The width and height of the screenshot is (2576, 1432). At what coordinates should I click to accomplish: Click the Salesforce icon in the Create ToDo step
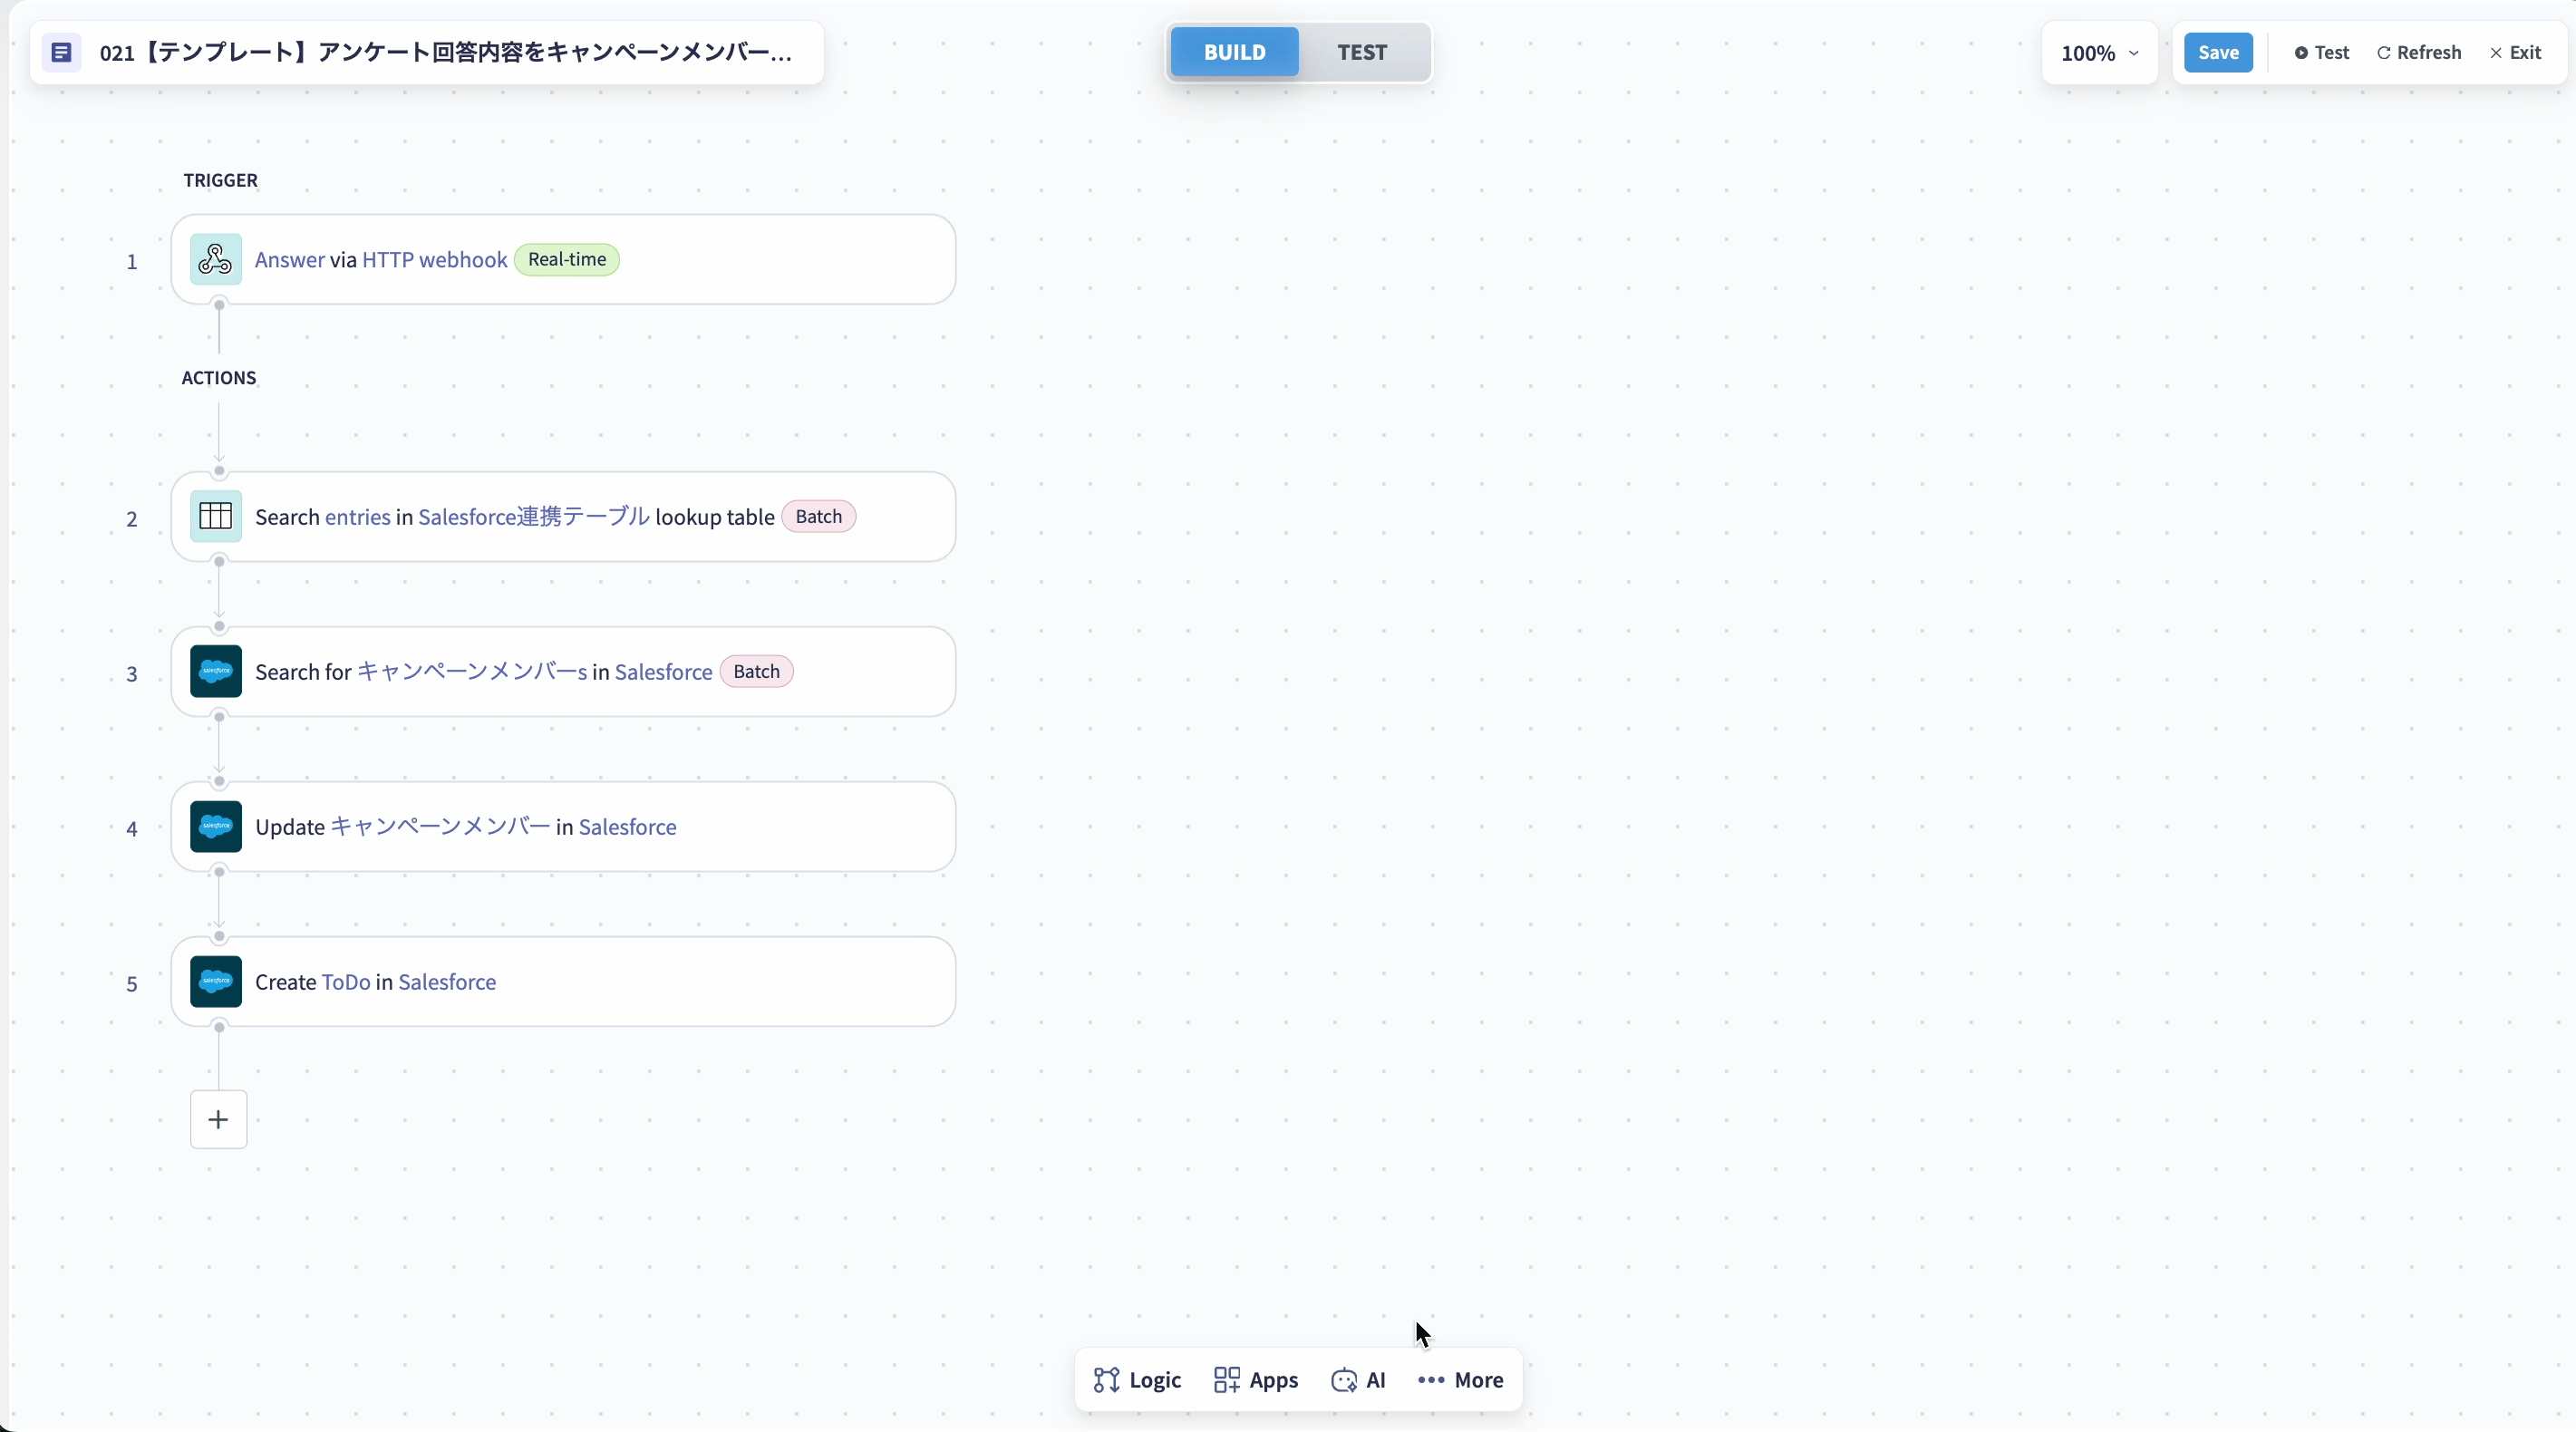(215, 981)
